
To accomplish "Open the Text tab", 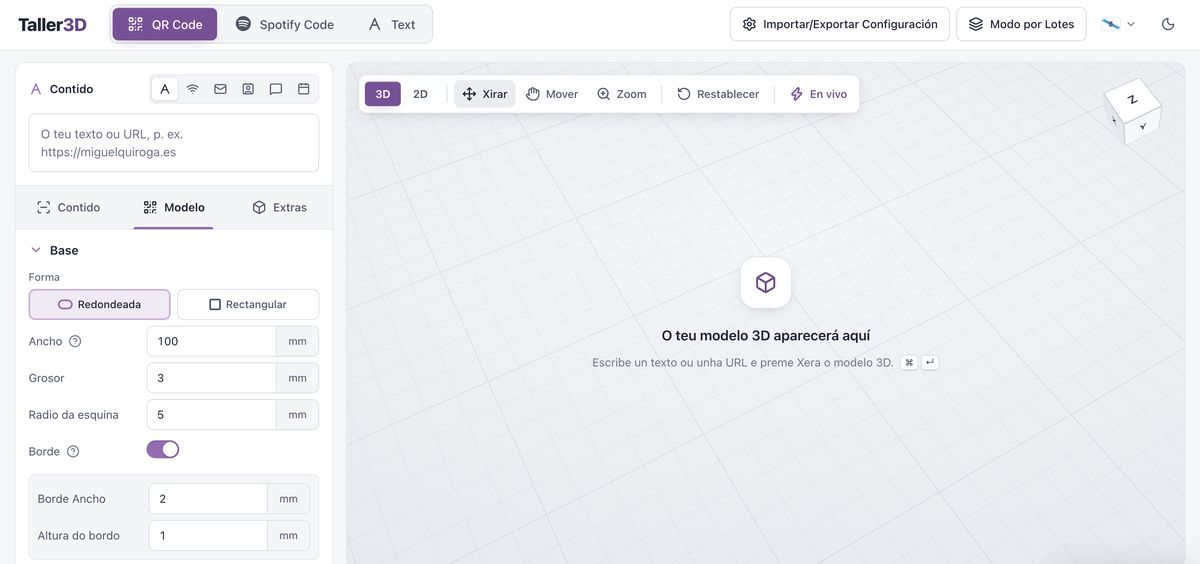I will pos(392,24).
